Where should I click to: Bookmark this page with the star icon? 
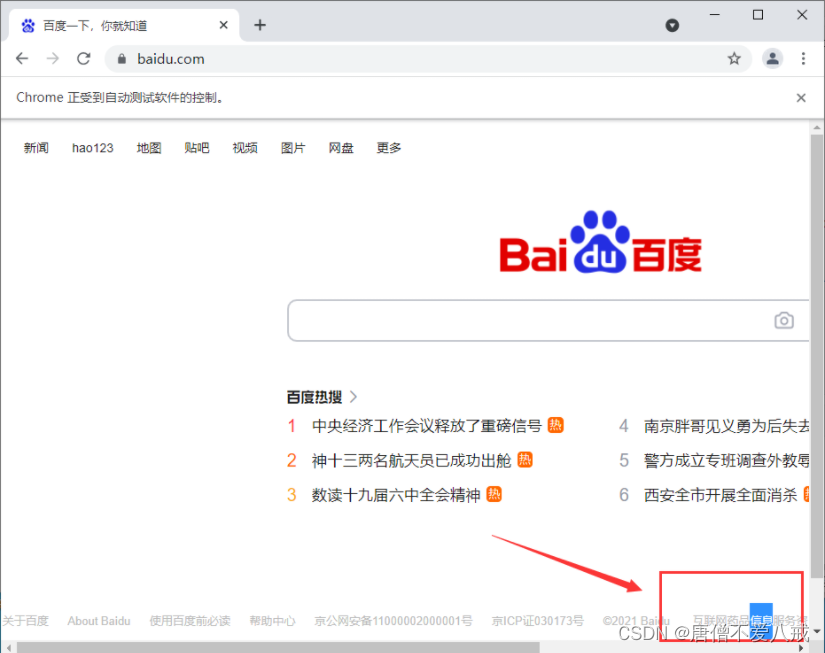(734, 58)
